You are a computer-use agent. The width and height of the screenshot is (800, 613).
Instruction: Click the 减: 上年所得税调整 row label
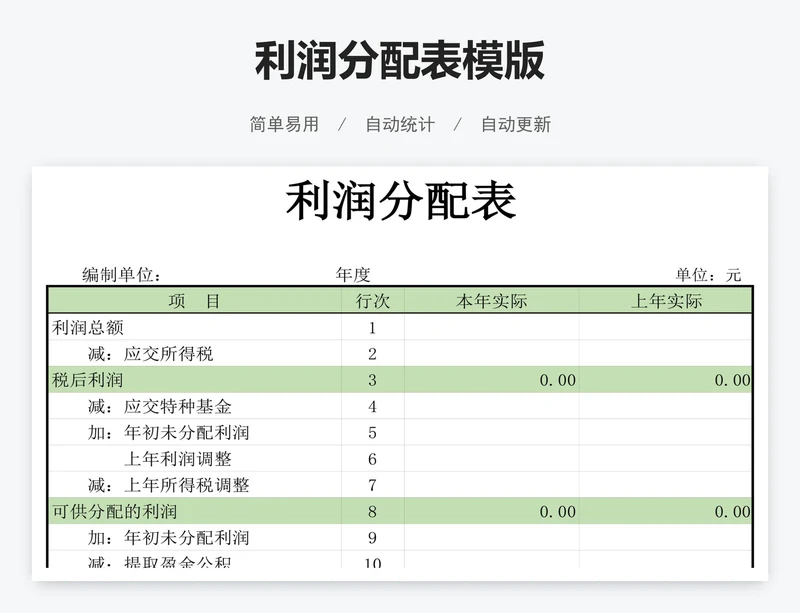click(168, 485)
